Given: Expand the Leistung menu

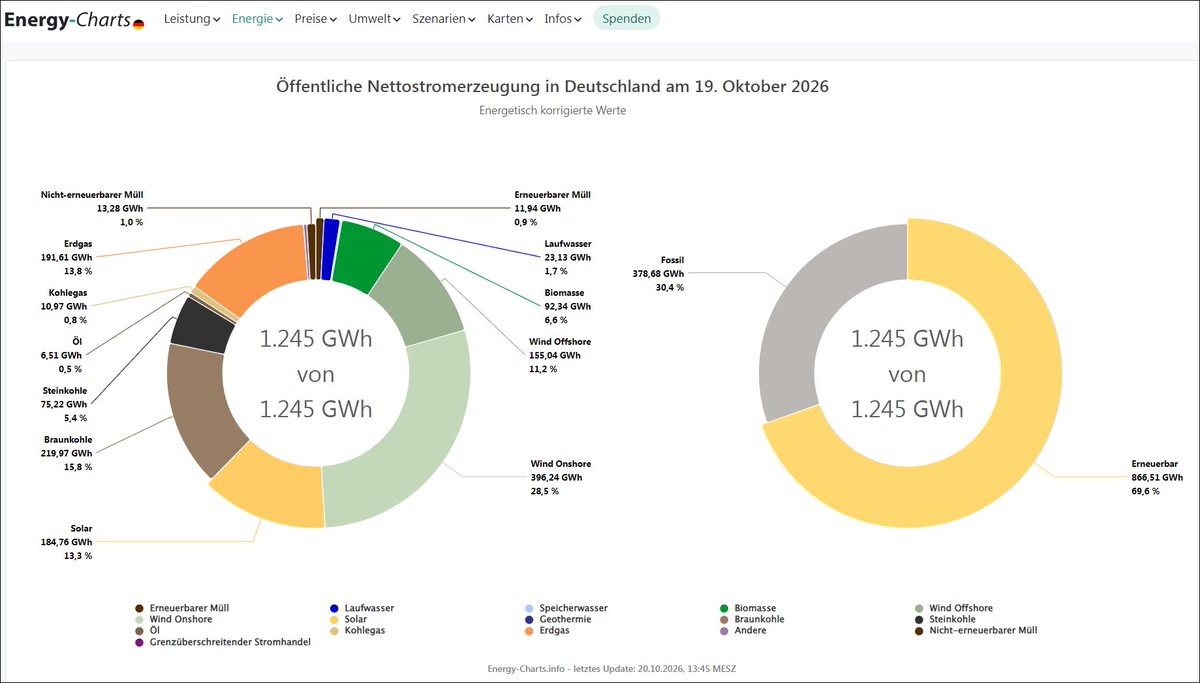Looking at the screenshot, I should [x=192, y=19].
